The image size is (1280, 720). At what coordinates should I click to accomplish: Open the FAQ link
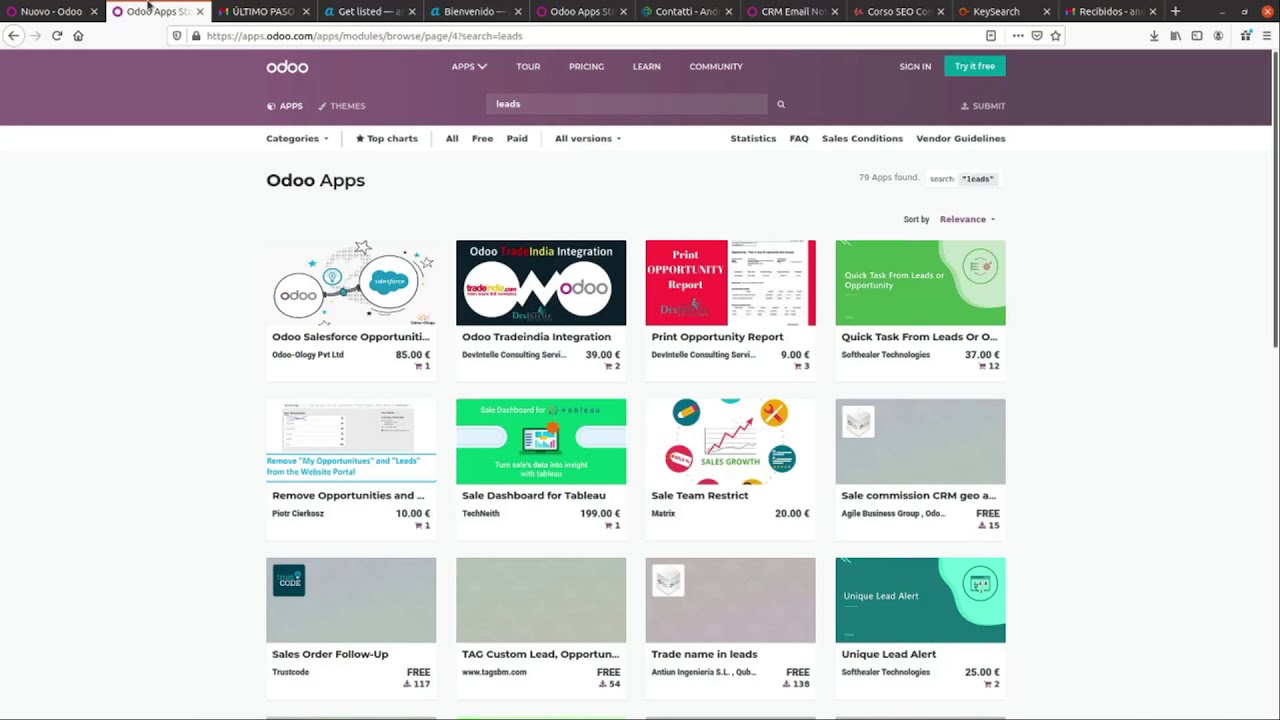click(x=799, y=139)
